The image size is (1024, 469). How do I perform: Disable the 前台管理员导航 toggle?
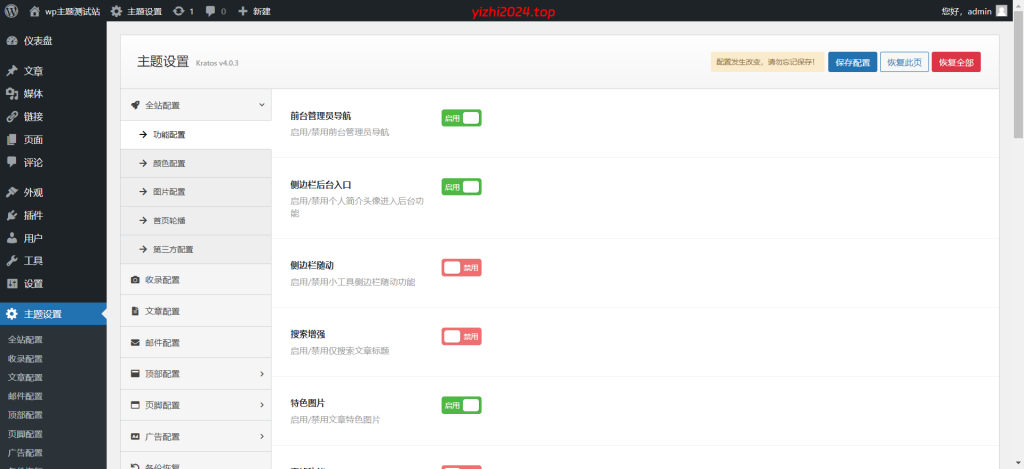point(461,118)
